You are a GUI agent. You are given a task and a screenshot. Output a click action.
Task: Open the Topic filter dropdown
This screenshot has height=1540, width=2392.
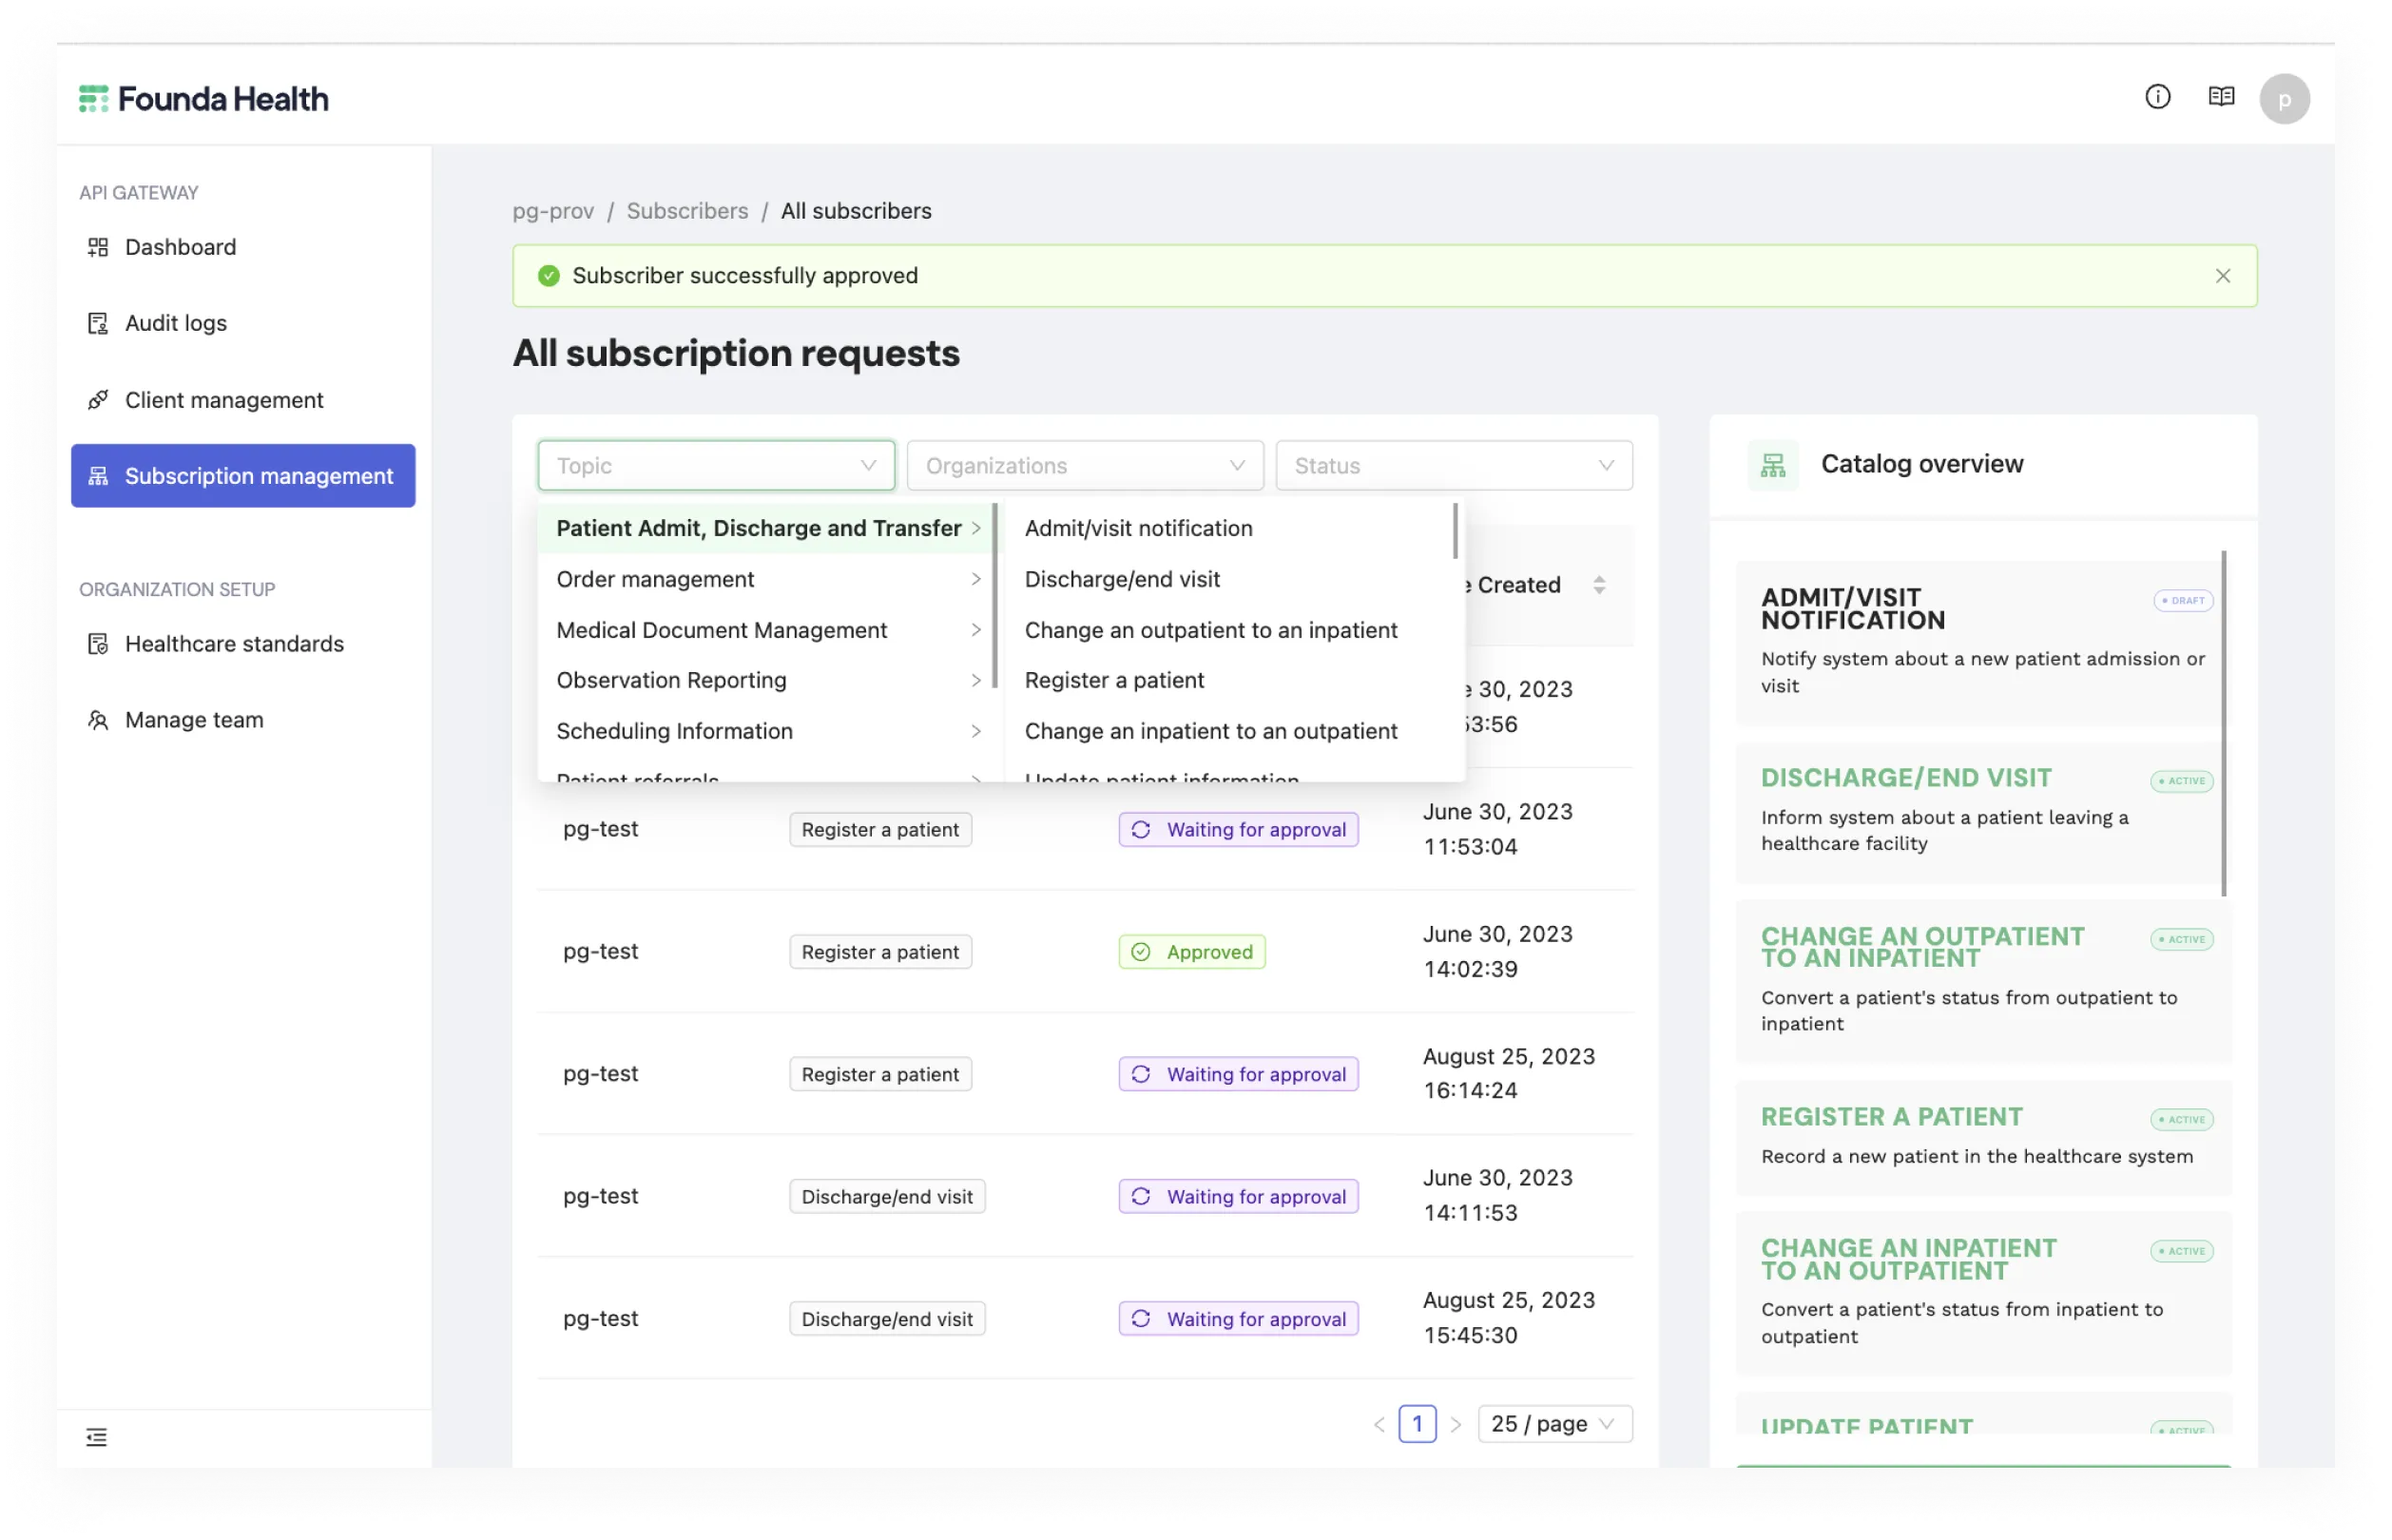click(x=716, y=466)
